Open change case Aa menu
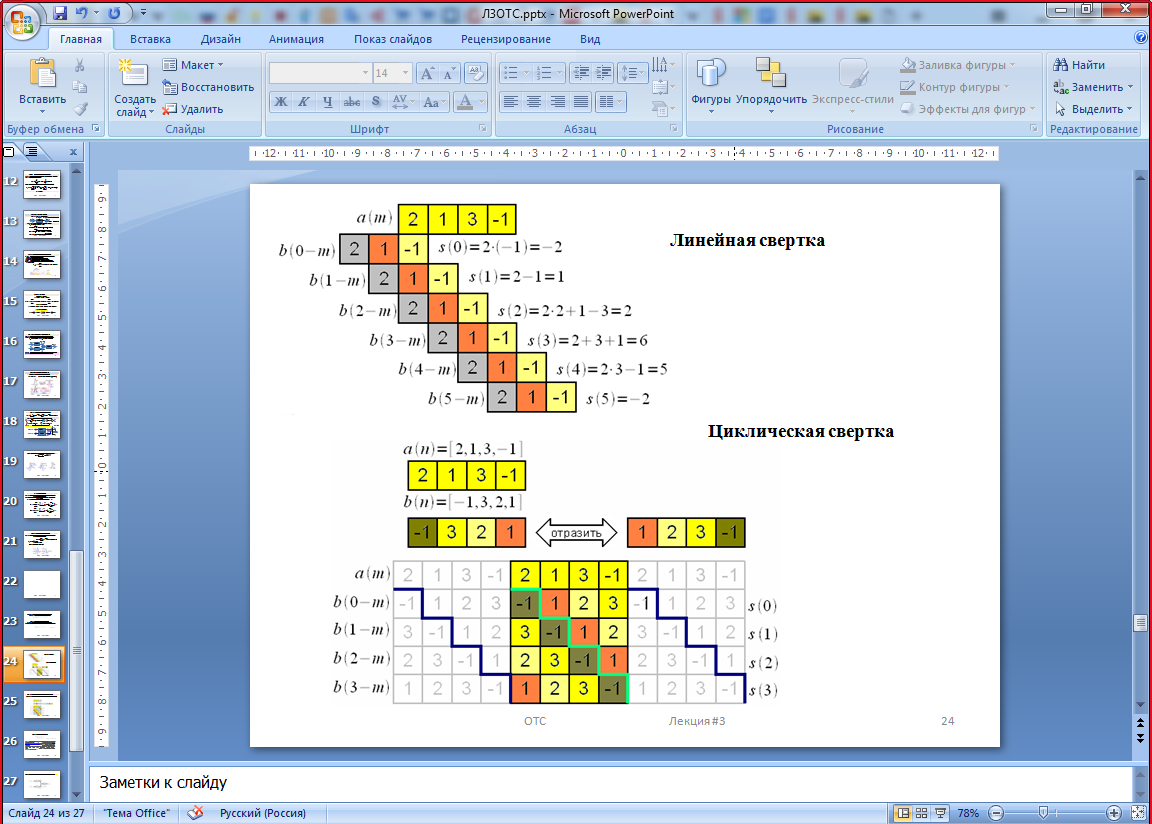 tap(433, 102)
